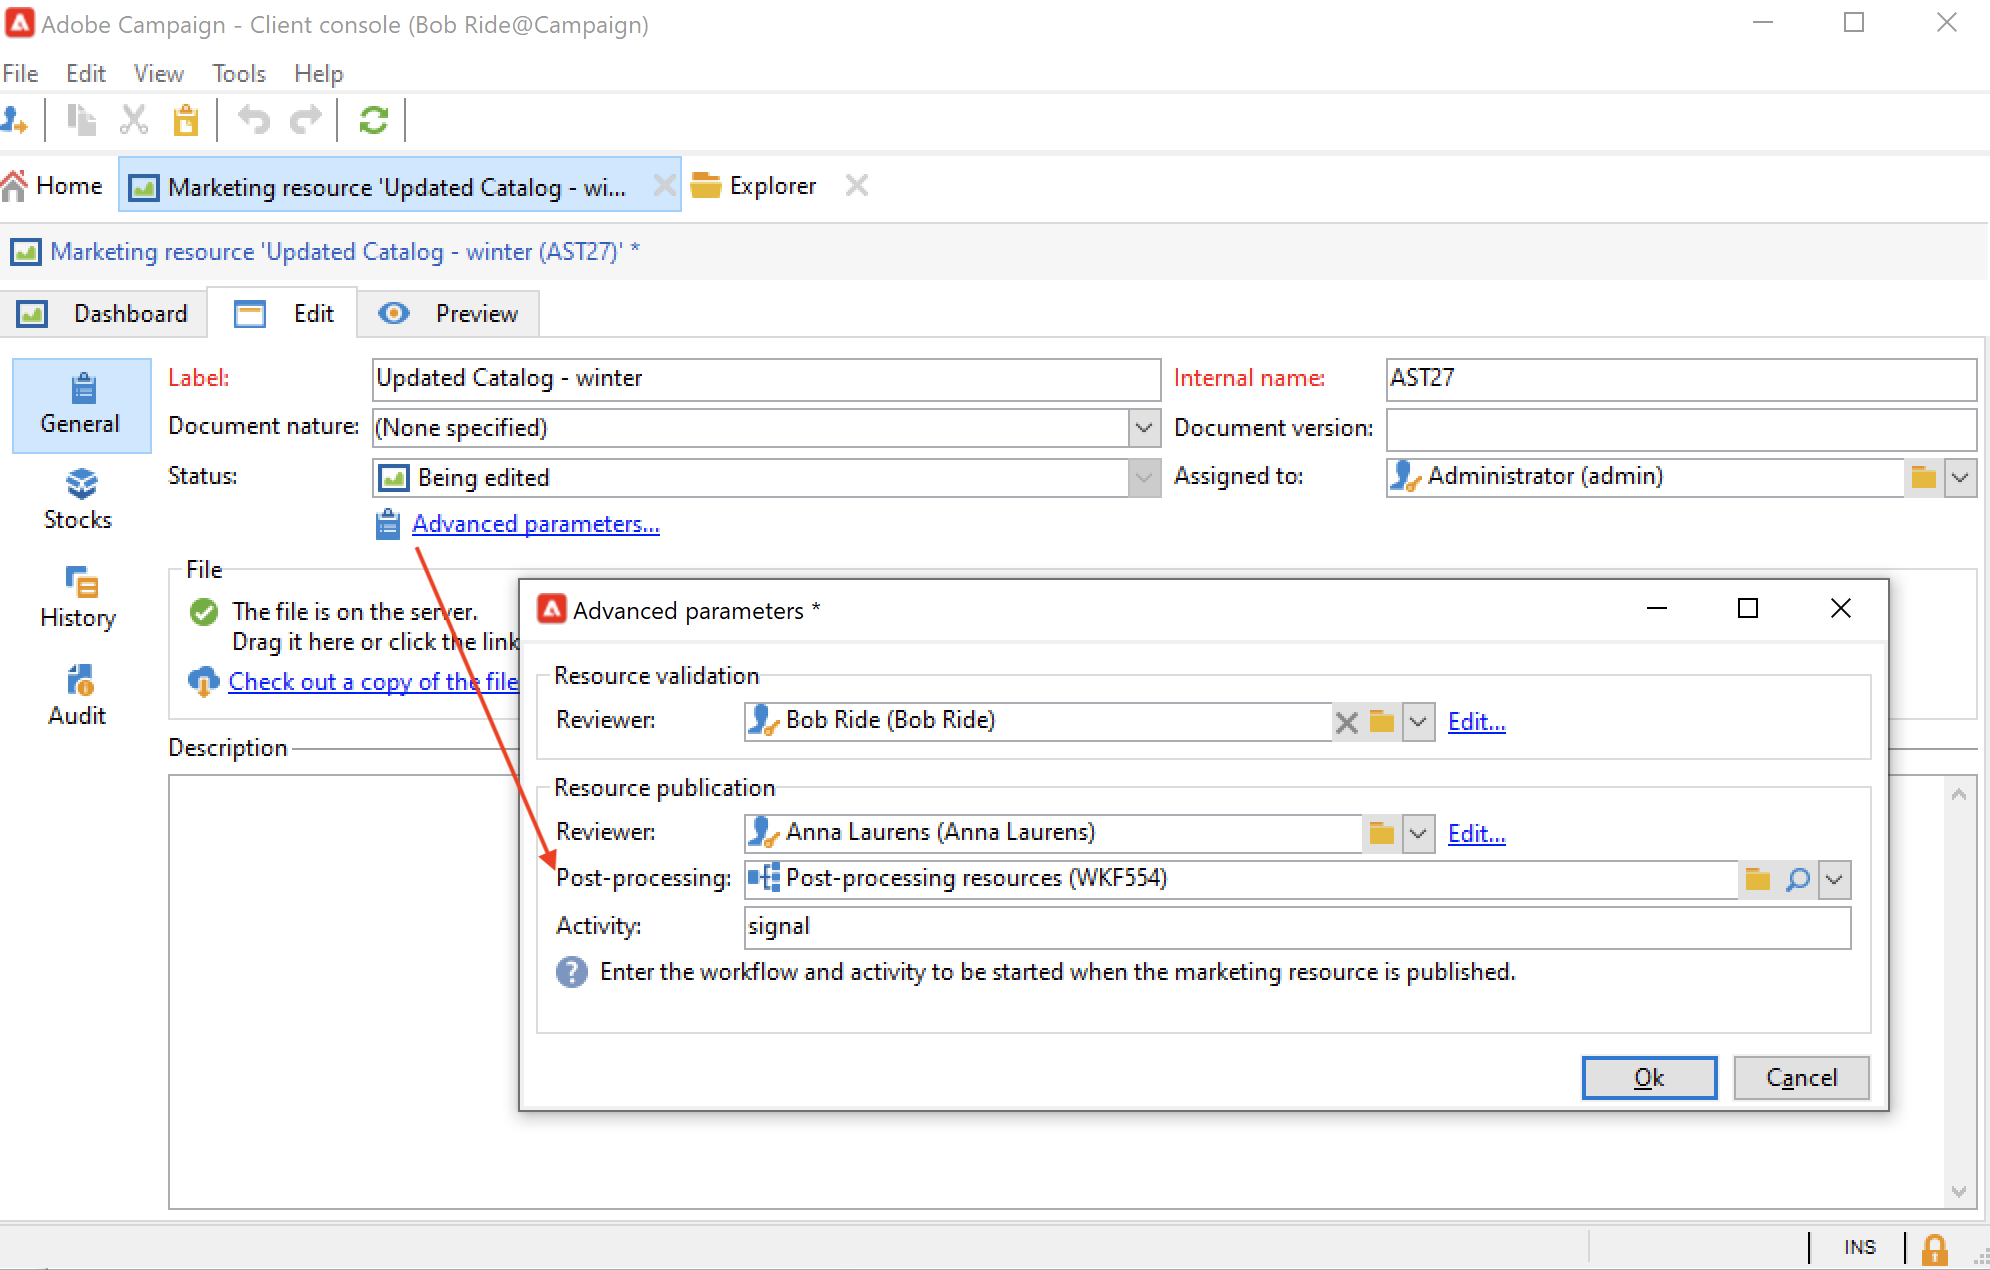Expand the Document nature dropdown
The height and width of the screenshot is (1270, 1990).
1144,428
